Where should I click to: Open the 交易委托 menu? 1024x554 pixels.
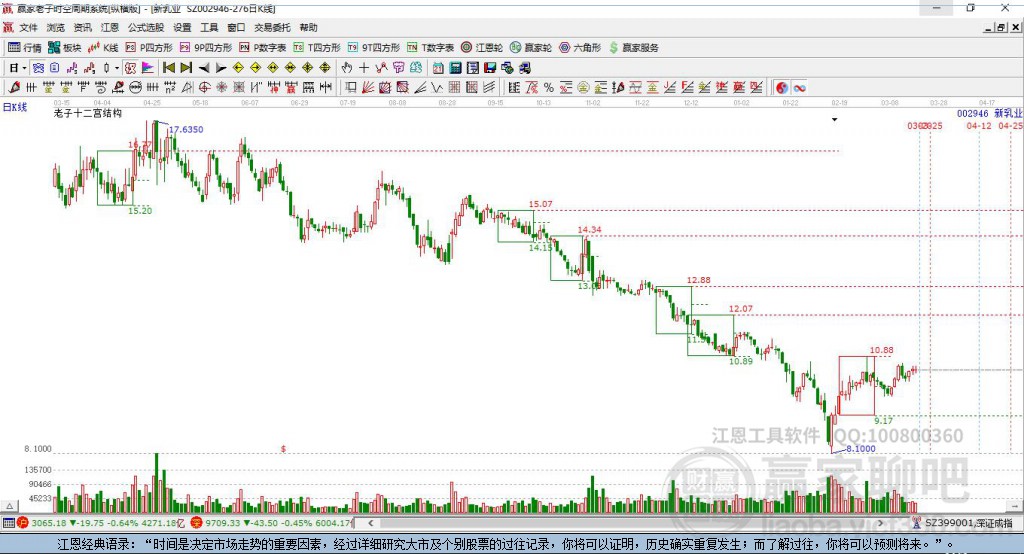tap(272, 27)
